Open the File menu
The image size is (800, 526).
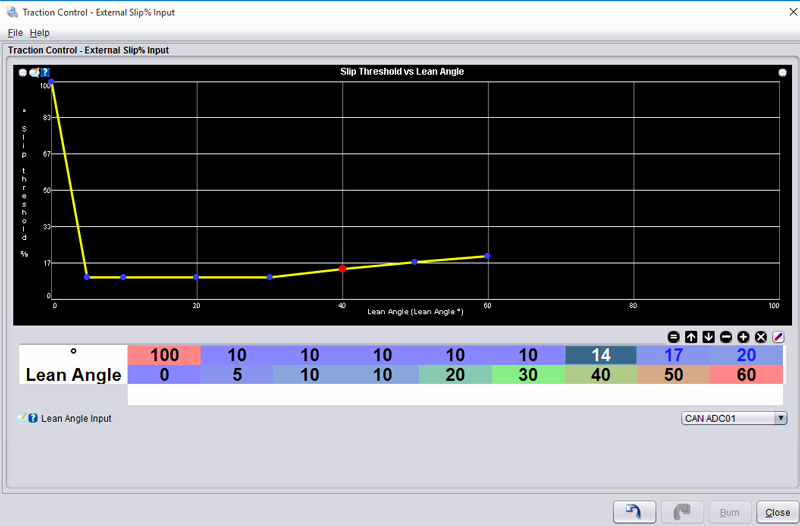click(15, 33)
